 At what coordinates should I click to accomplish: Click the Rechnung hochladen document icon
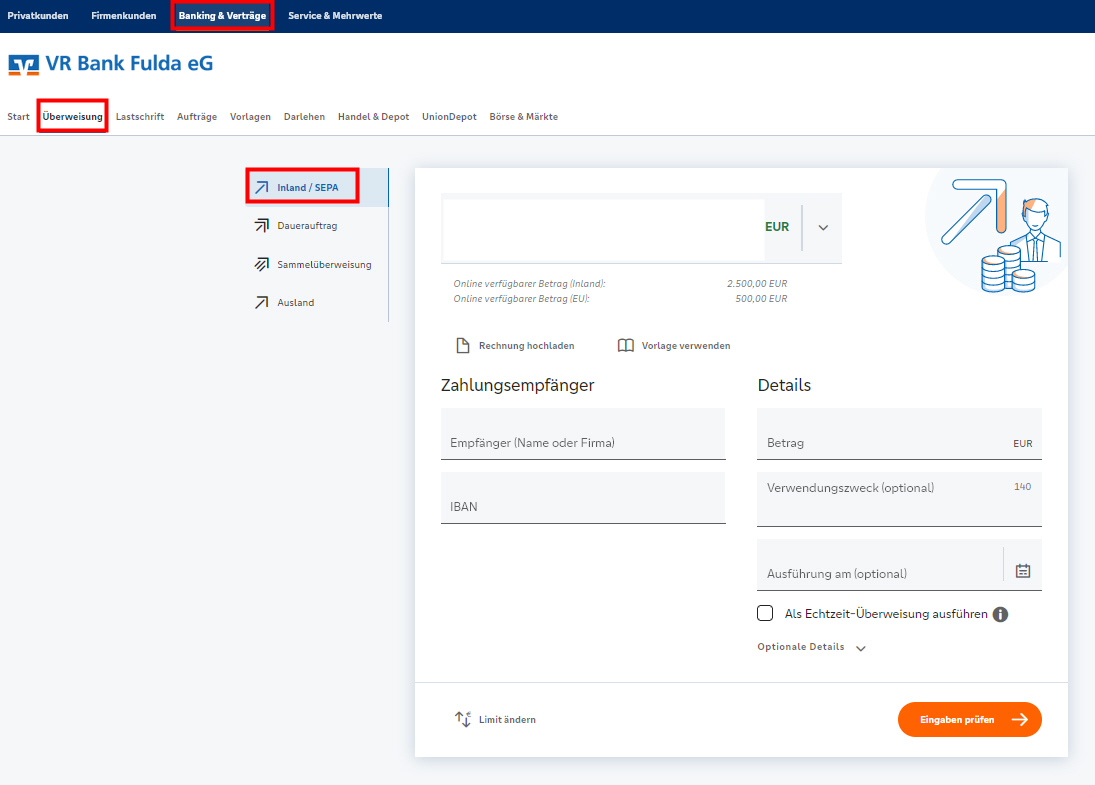point(462,346)
